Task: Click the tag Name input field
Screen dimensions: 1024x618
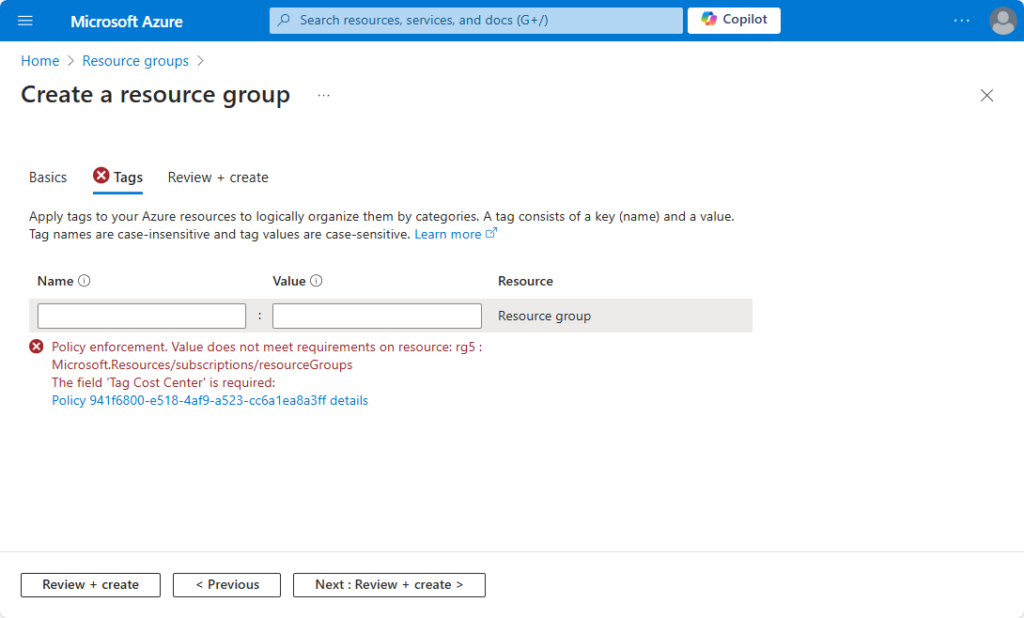Action: (x=141, y=315)
